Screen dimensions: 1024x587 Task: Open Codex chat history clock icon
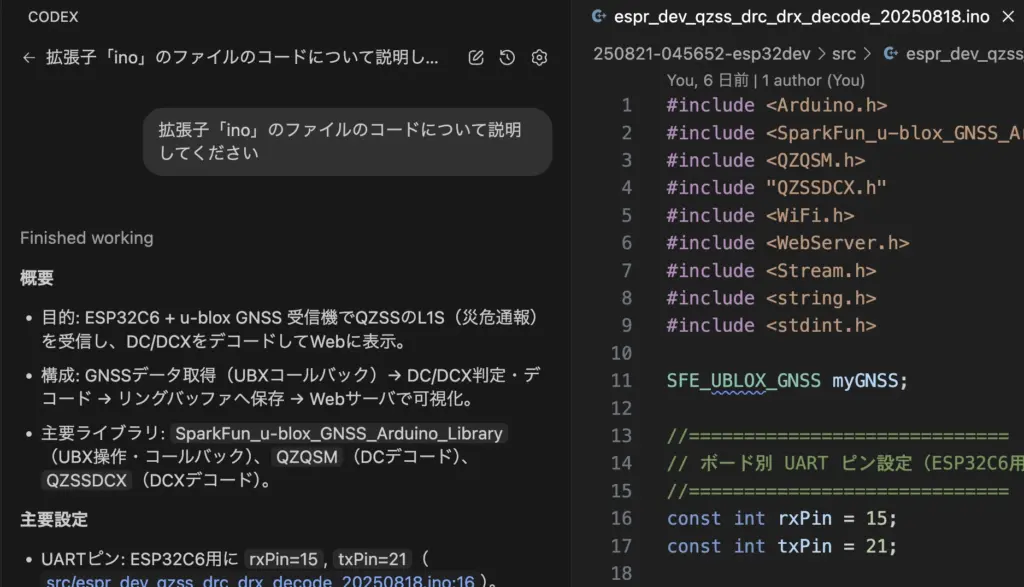tap(507, 57)
